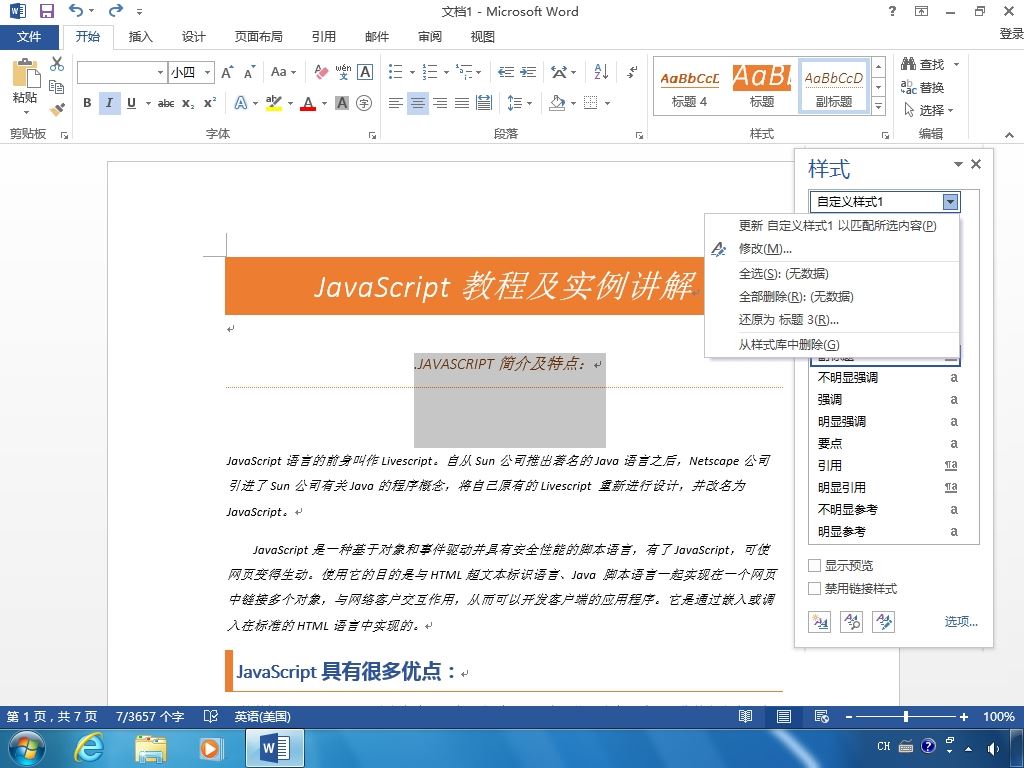This screenshot has width=1024, height=768.
Task: Center align the text
Action: point(417,103)
